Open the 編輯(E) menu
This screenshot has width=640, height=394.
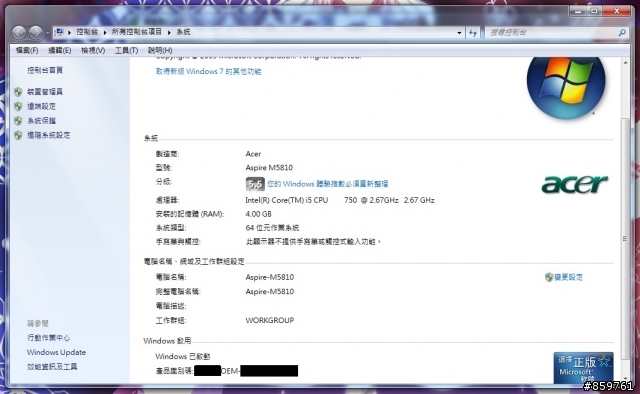[60, 50]
